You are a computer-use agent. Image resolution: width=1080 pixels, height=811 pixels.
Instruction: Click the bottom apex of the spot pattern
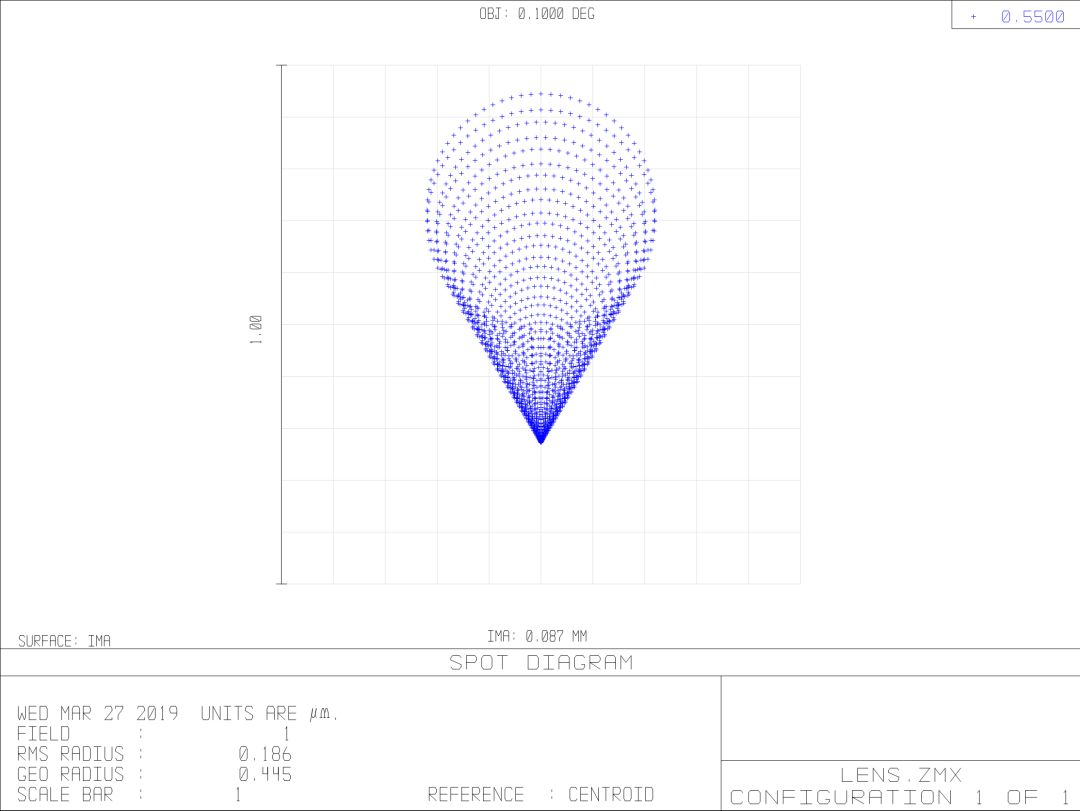click(541, 440)
